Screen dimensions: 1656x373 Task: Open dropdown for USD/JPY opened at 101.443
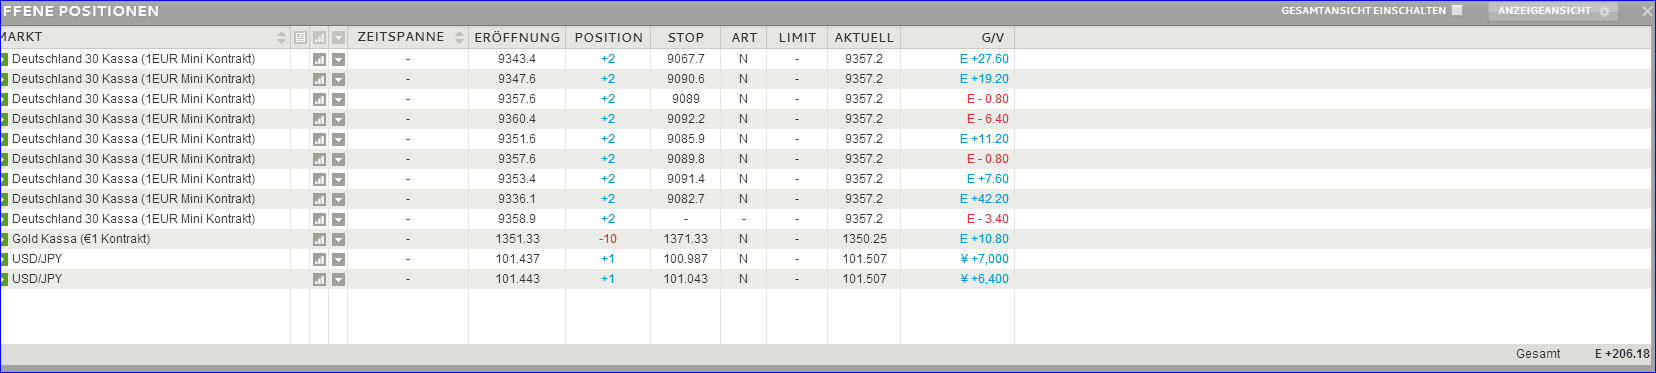pyautogui.click(x=338, y=279)
